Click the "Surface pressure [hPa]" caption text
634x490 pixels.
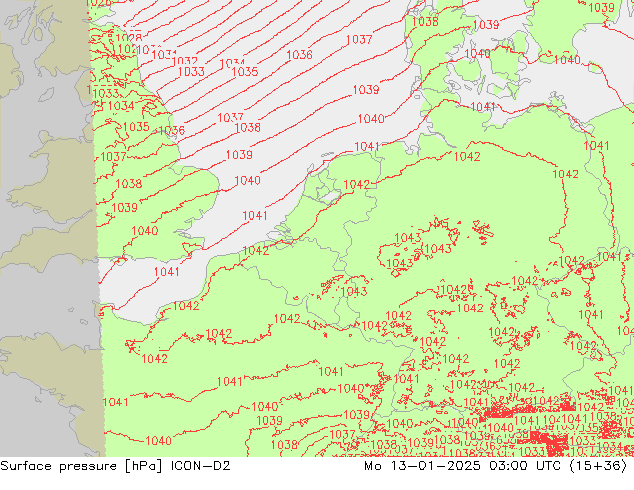click(83, 466)
